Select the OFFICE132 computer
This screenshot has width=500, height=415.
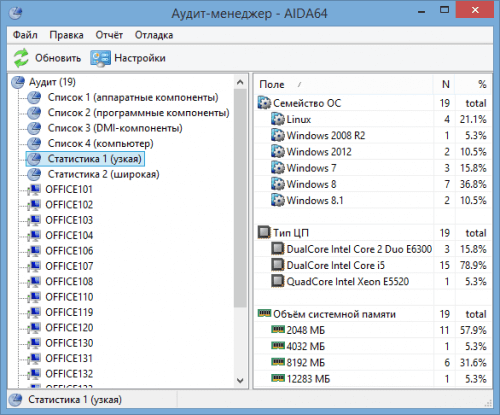click(x=69, y=374)
